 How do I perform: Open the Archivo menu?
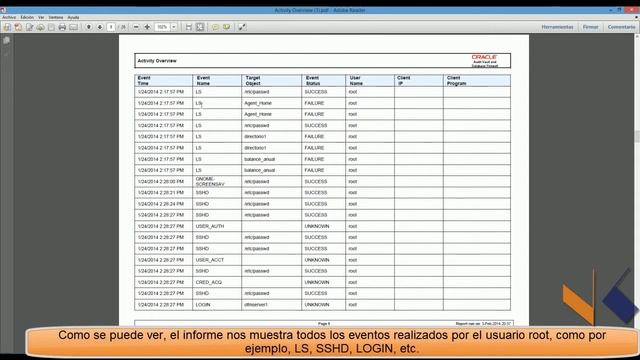click(9, 18)
